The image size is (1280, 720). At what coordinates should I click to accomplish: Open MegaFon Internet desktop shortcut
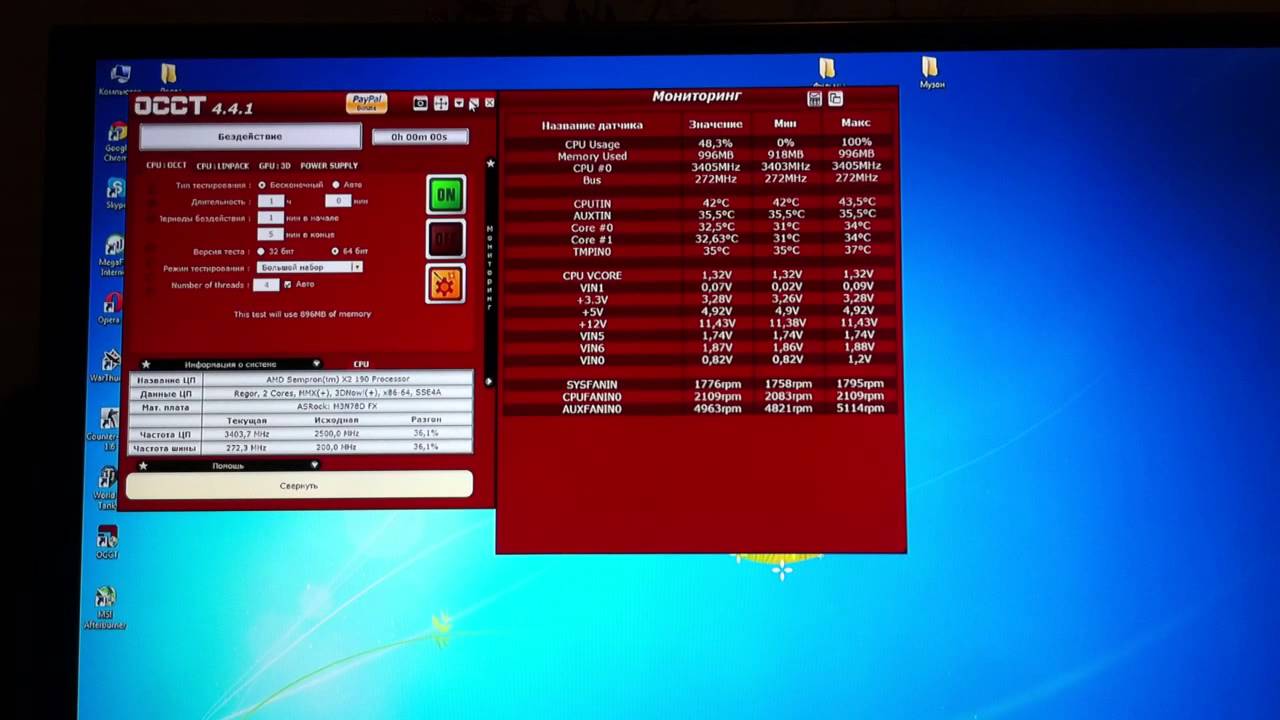(112, 255)
